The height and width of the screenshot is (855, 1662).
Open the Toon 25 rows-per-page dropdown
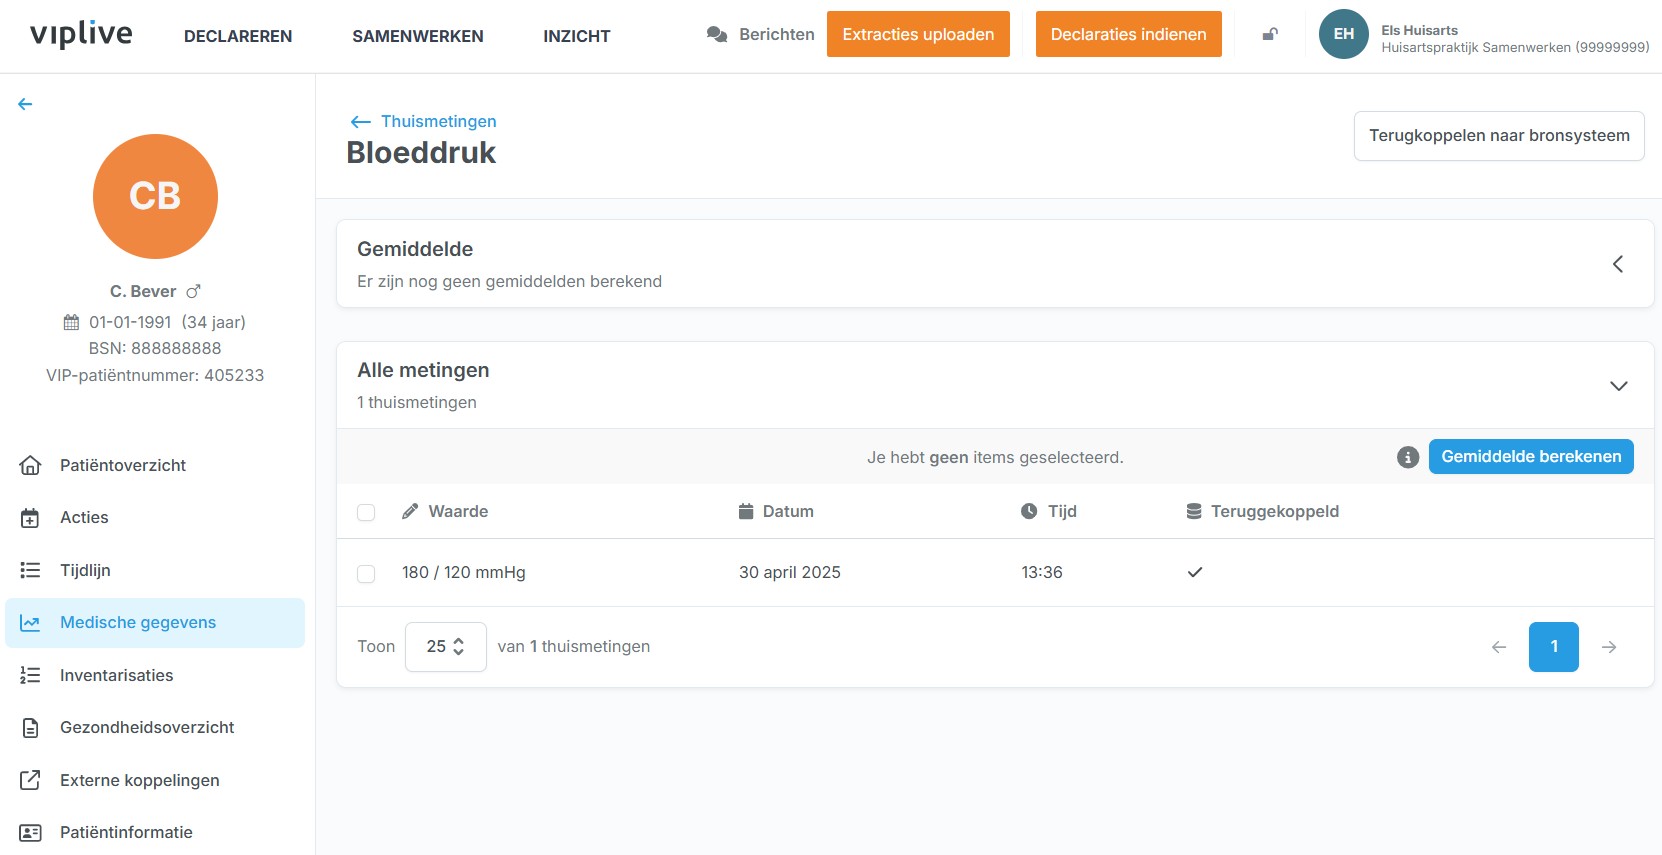point(446,647)
